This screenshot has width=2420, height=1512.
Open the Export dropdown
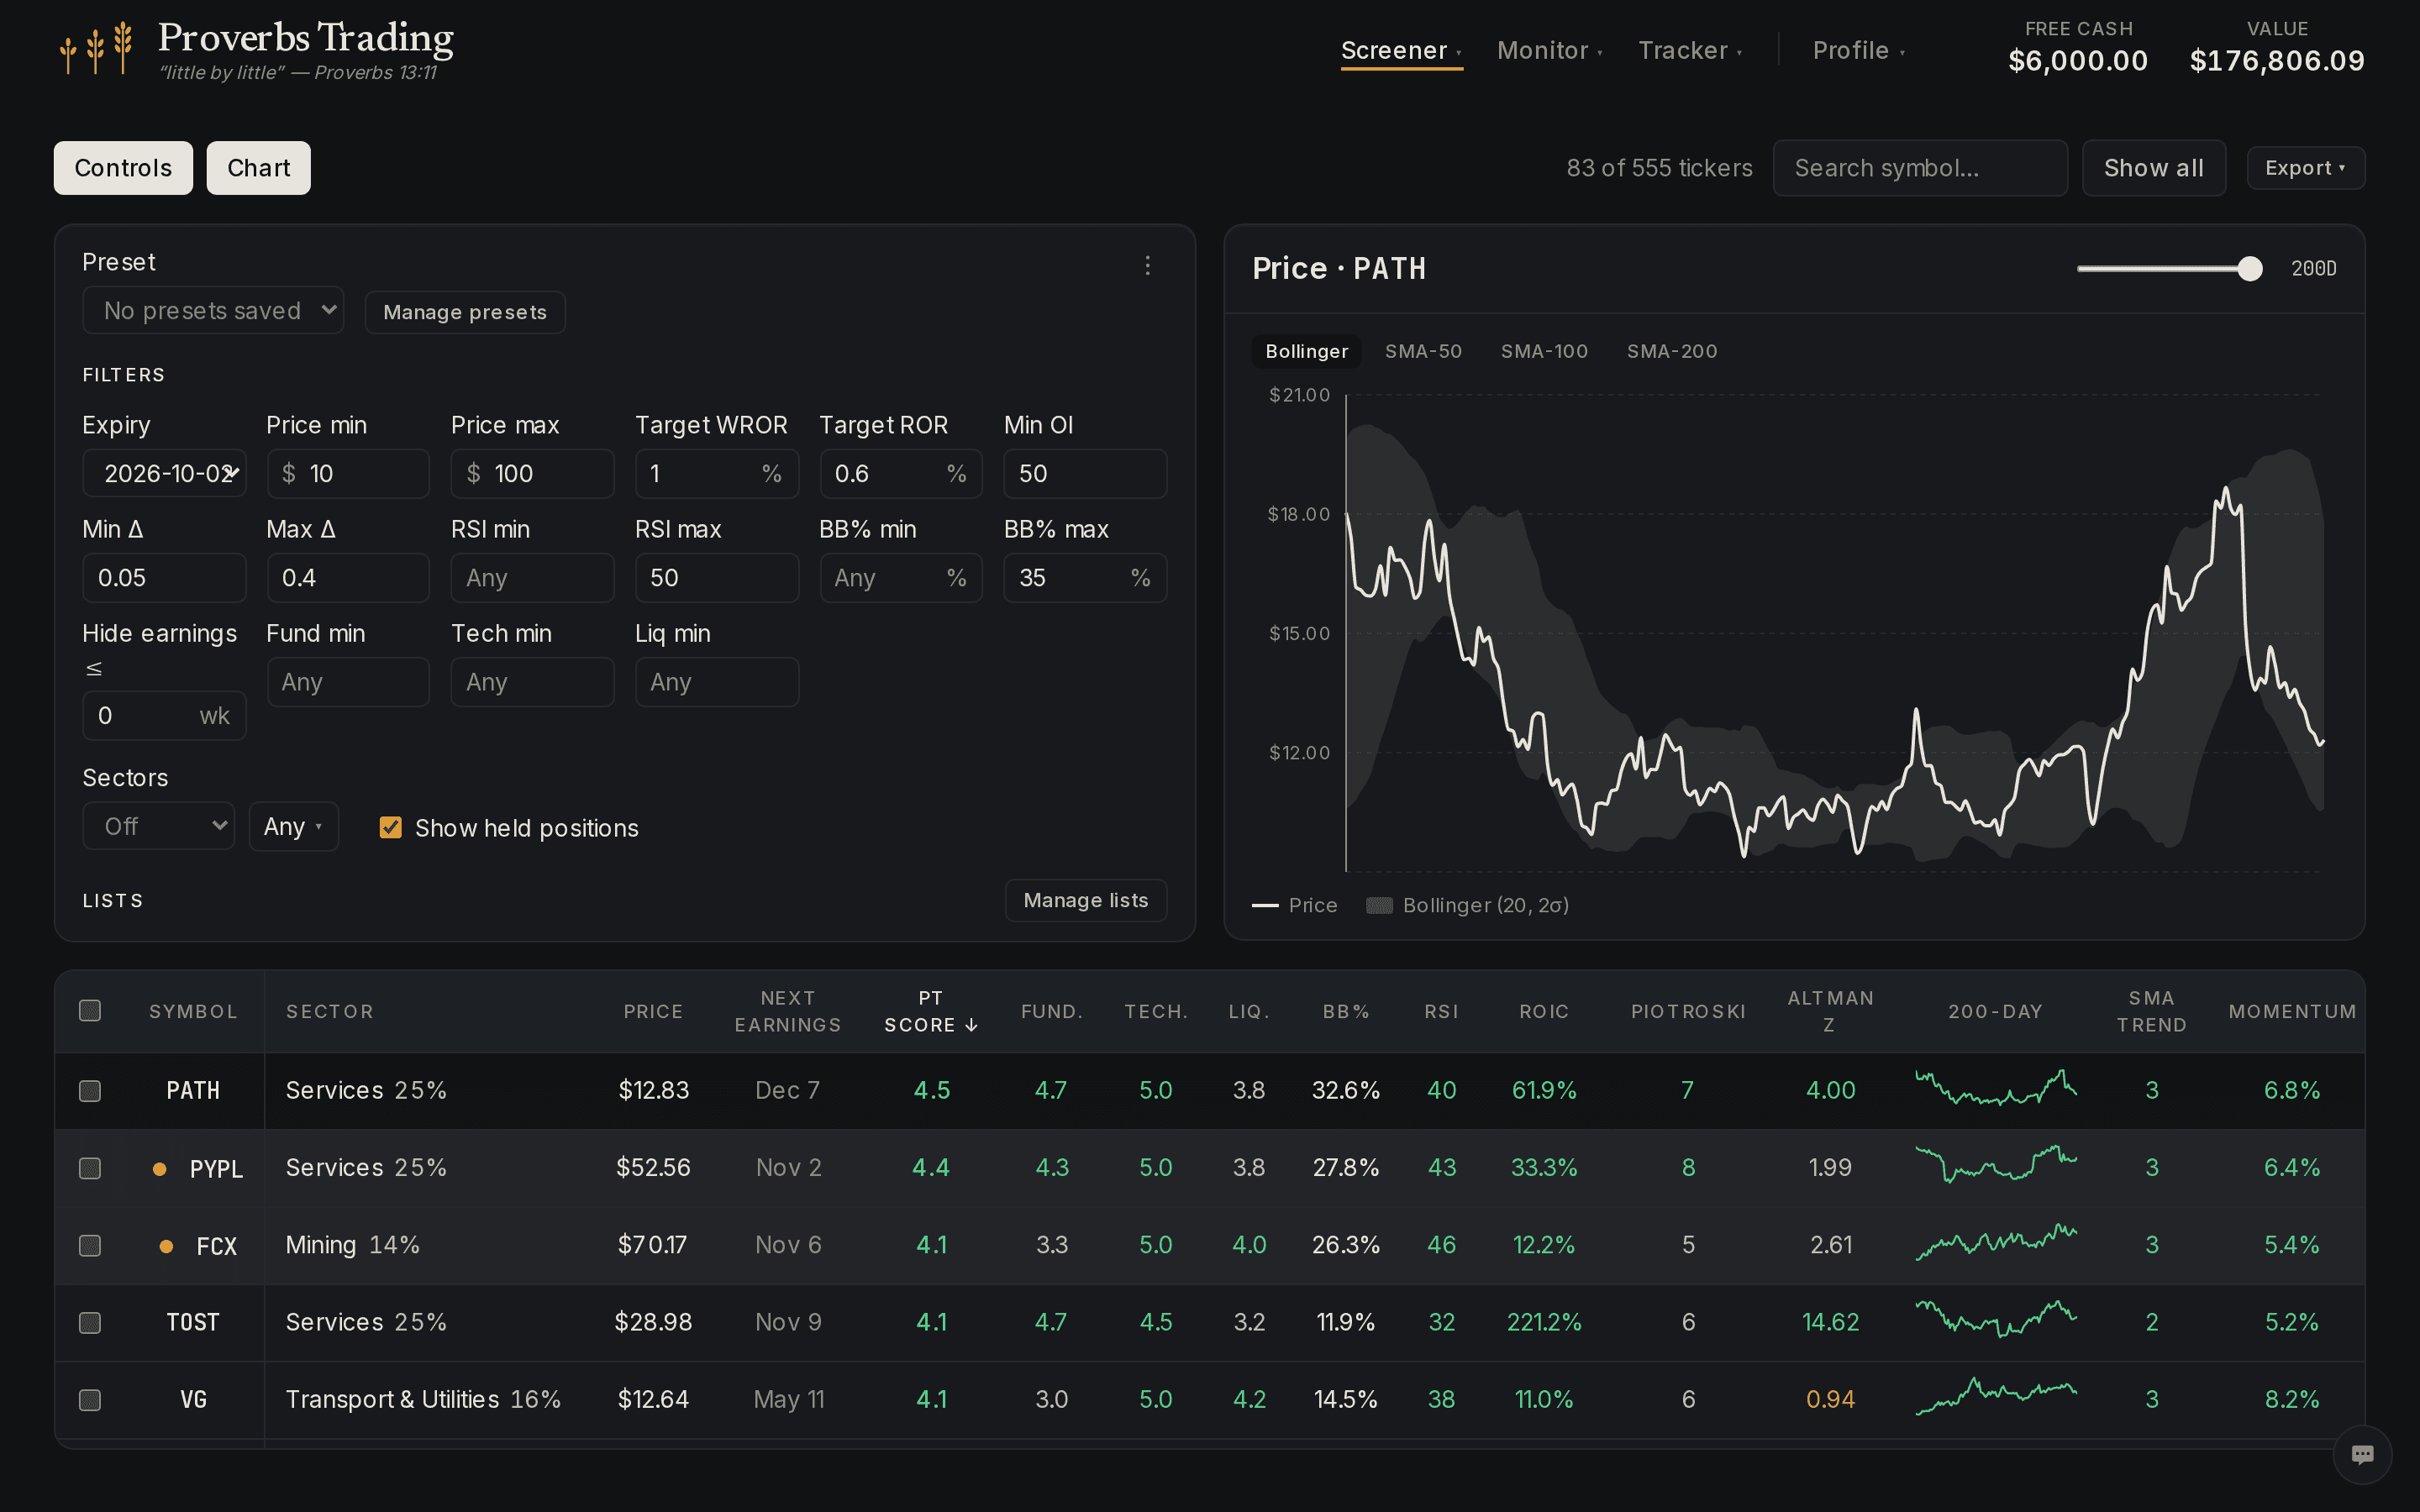2305,168
